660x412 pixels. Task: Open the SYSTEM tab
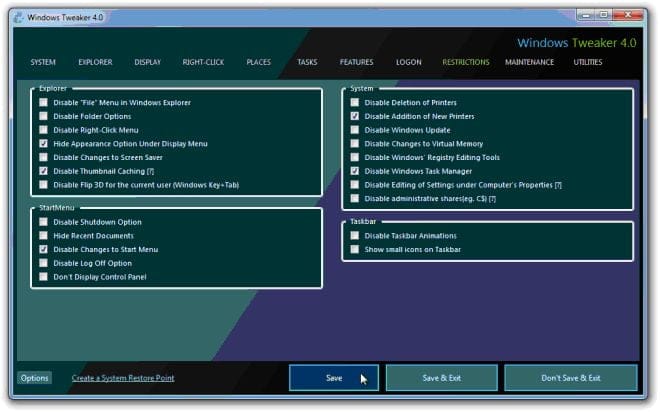coord(43,62)
